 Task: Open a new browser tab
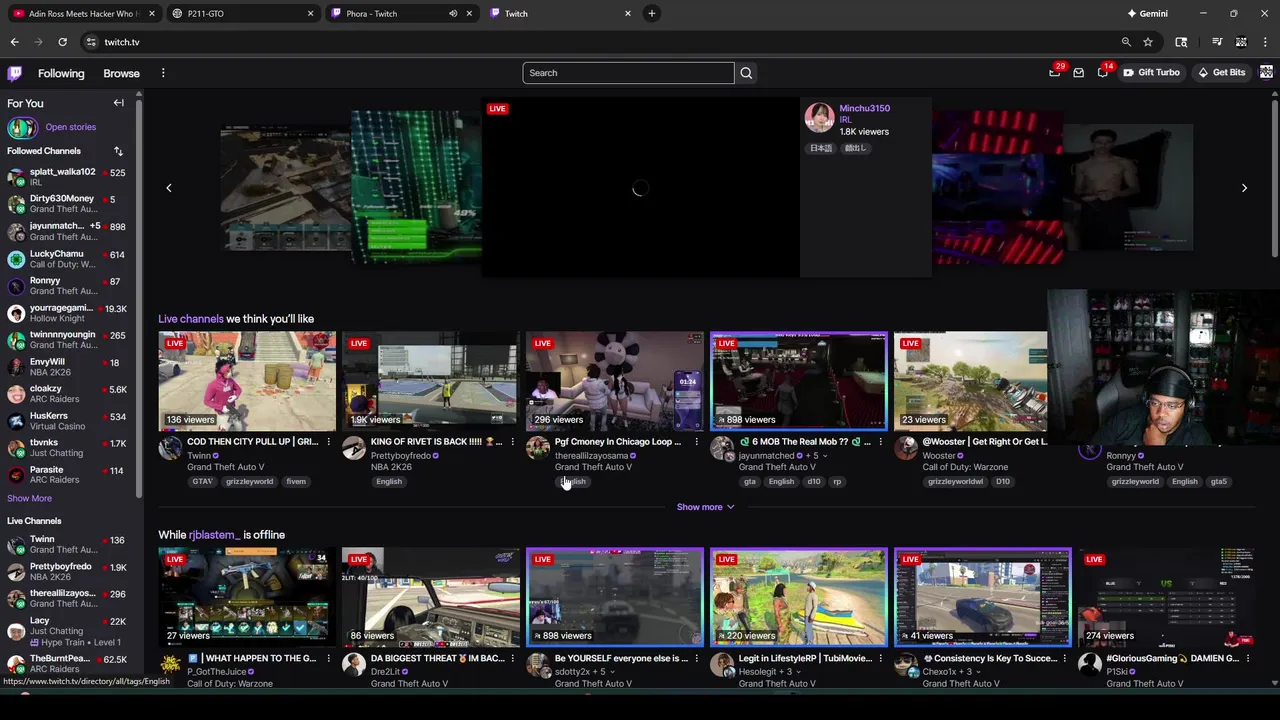652,13
